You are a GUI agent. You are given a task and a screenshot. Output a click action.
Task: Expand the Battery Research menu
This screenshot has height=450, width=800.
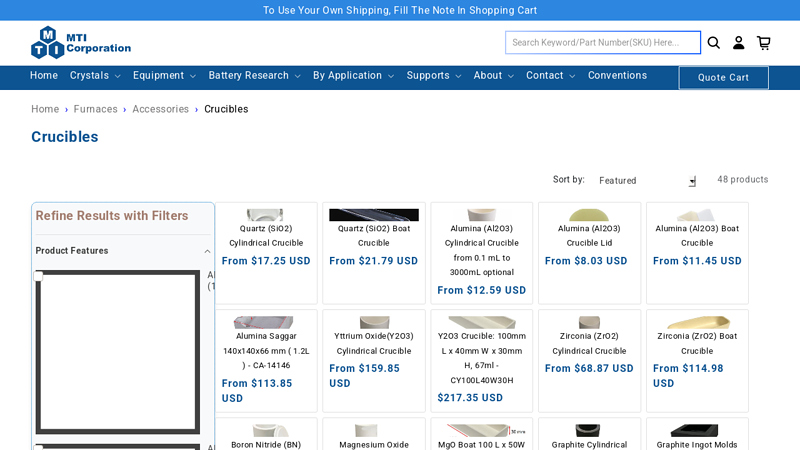254,76
